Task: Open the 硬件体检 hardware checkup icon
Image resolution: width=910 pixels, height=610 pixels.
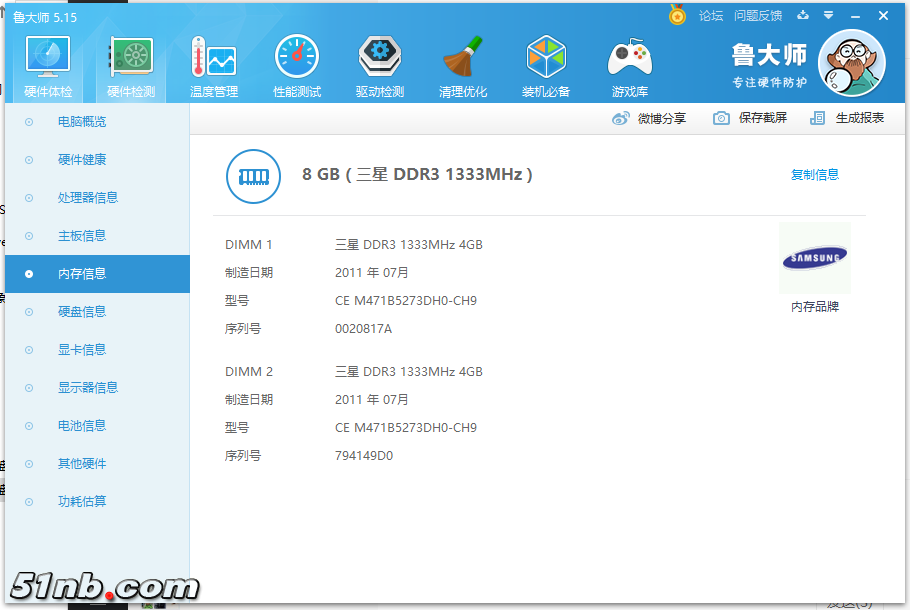Action: 47,65
